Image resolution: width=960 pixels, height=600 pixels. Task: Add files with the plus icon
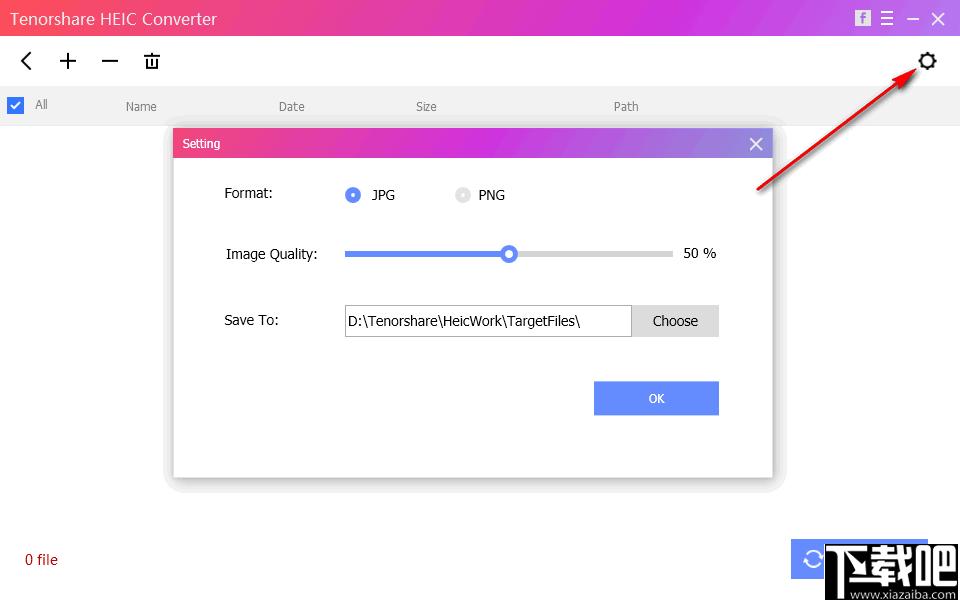[68, 61]
